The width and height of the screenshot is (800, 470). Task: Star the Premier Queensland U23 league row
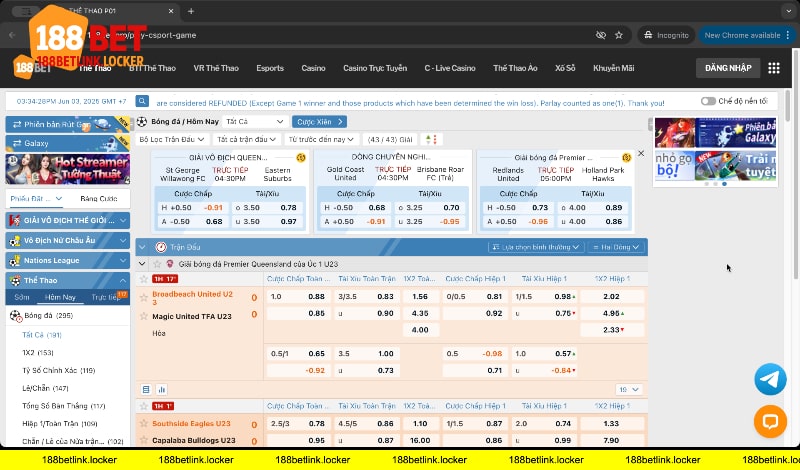point(157,264)
